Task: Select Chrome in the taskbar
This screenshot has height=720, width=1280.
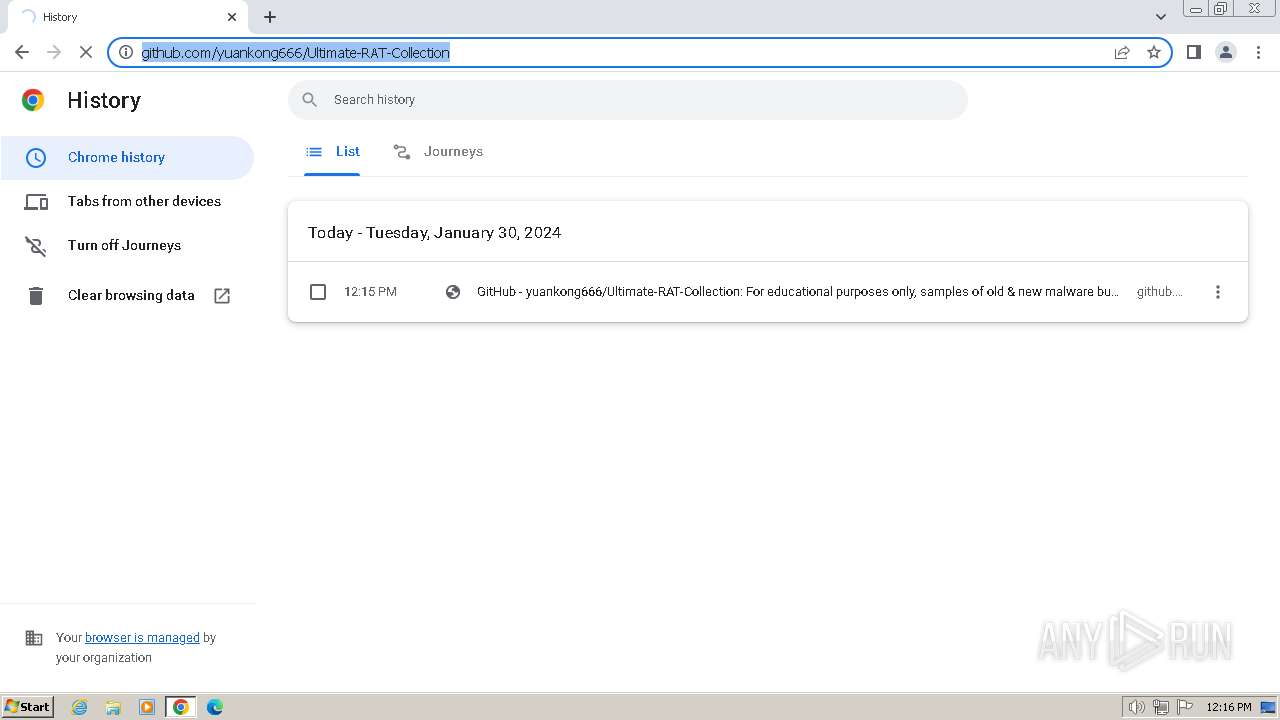Action: tap(181, 707)
